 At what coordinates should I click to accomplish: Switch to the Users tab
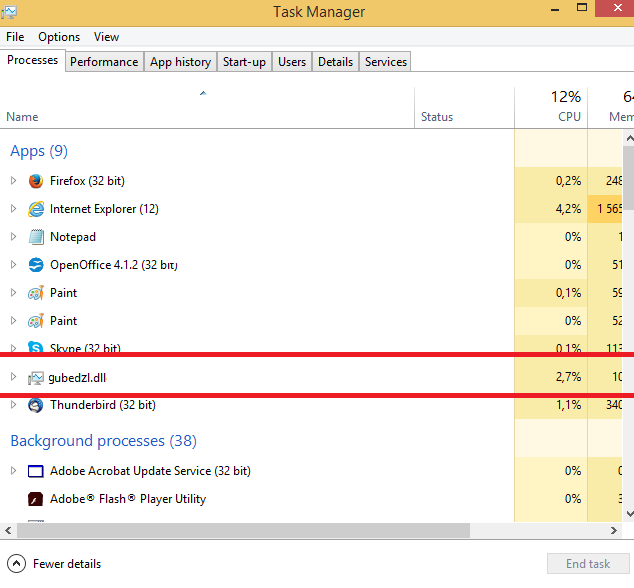point(292,61)
